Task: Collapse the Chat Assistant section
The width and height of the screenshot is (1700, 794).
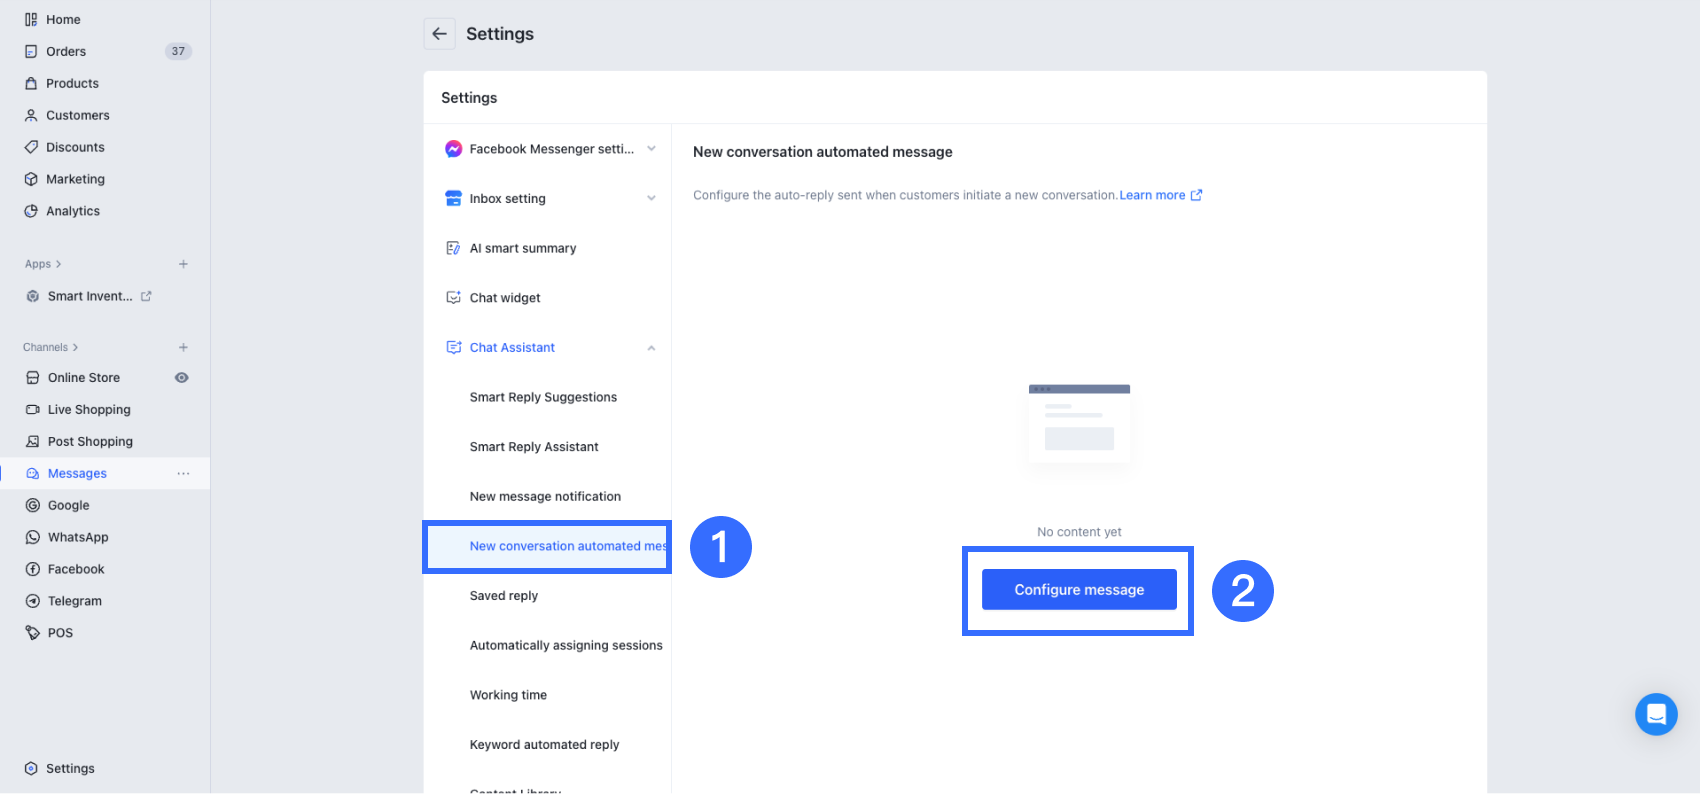Action: tap(651, 348)
